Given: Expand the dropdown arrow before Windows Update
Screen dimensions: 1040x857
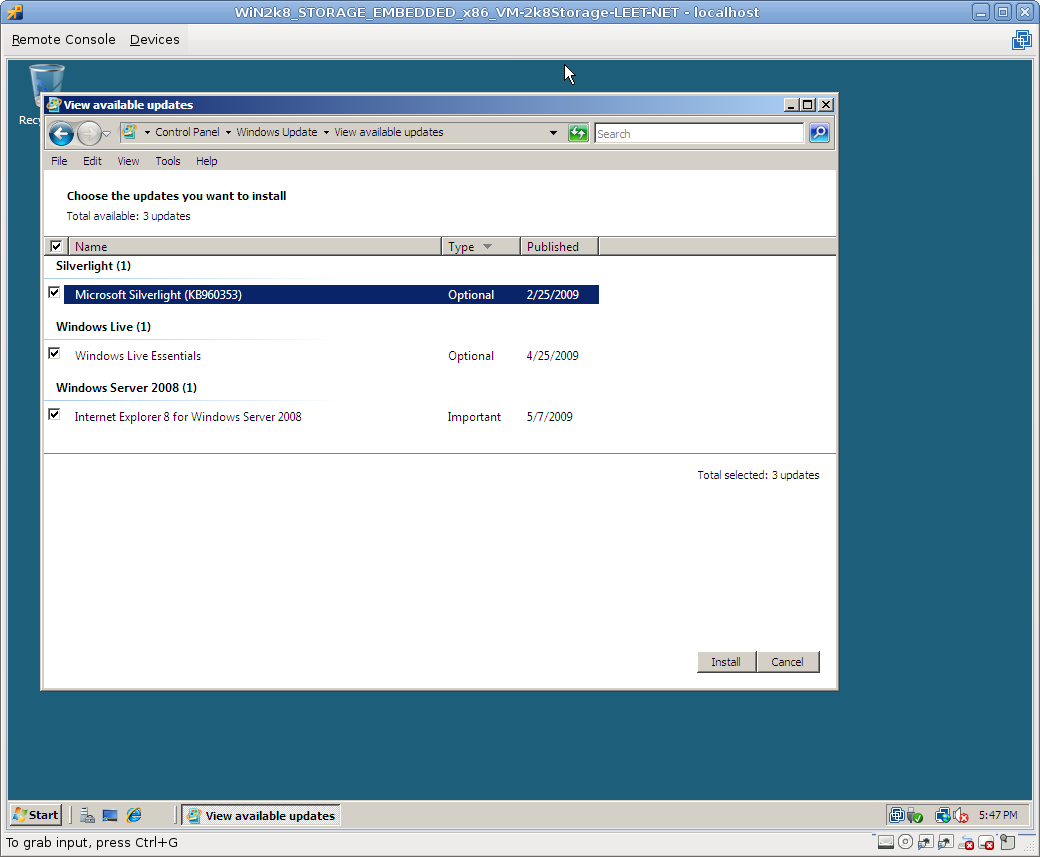Looking at the screenshot, I should 228,133.
